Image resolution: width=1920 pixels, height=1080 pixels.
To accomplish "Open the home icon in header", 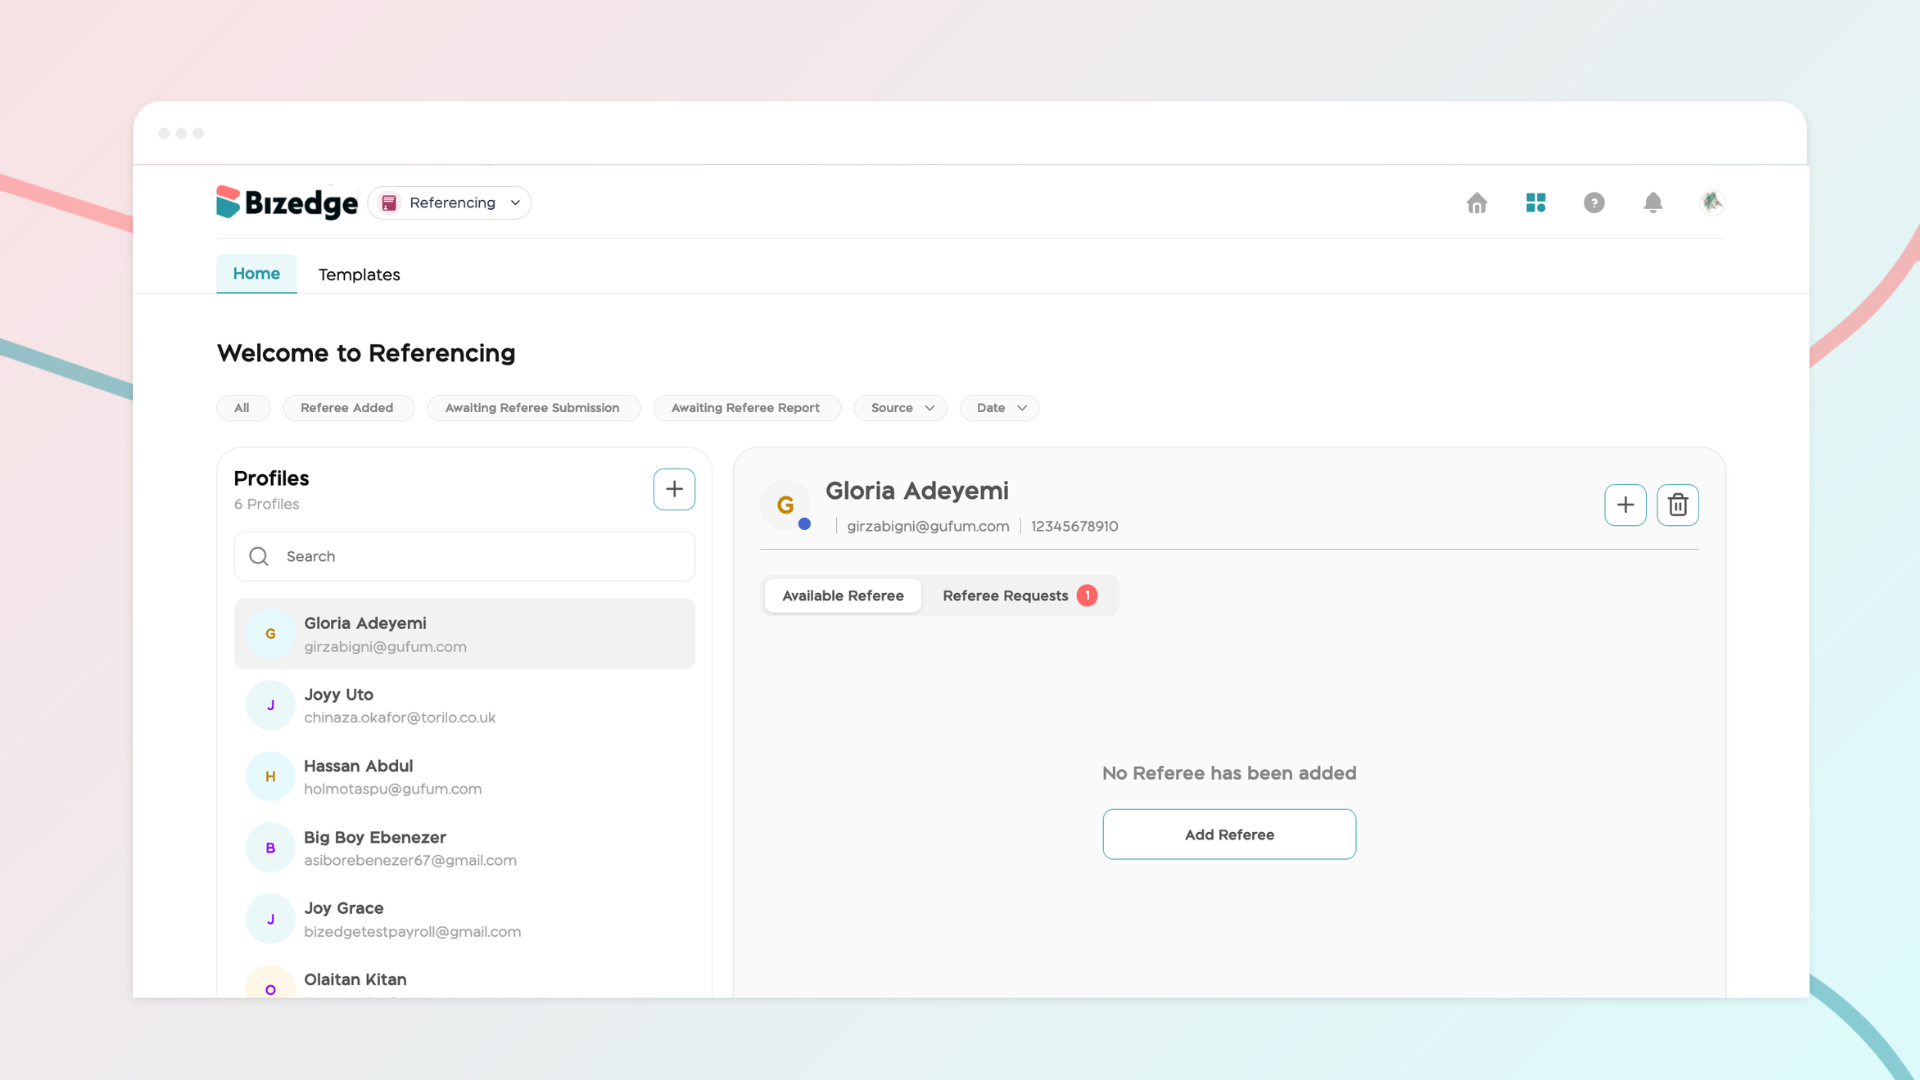I will (1477, 203).
